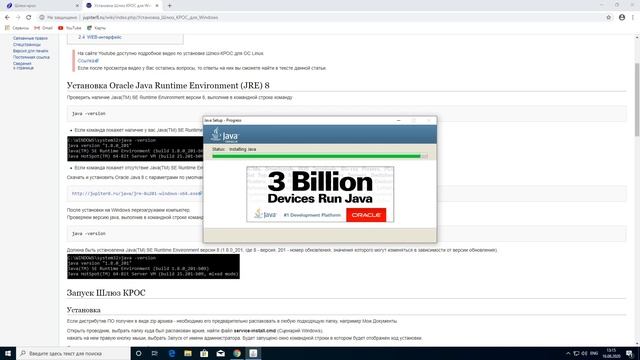
Task: Open the Action Center notifications
Action: pyautogui.click(x=630, y=353)
